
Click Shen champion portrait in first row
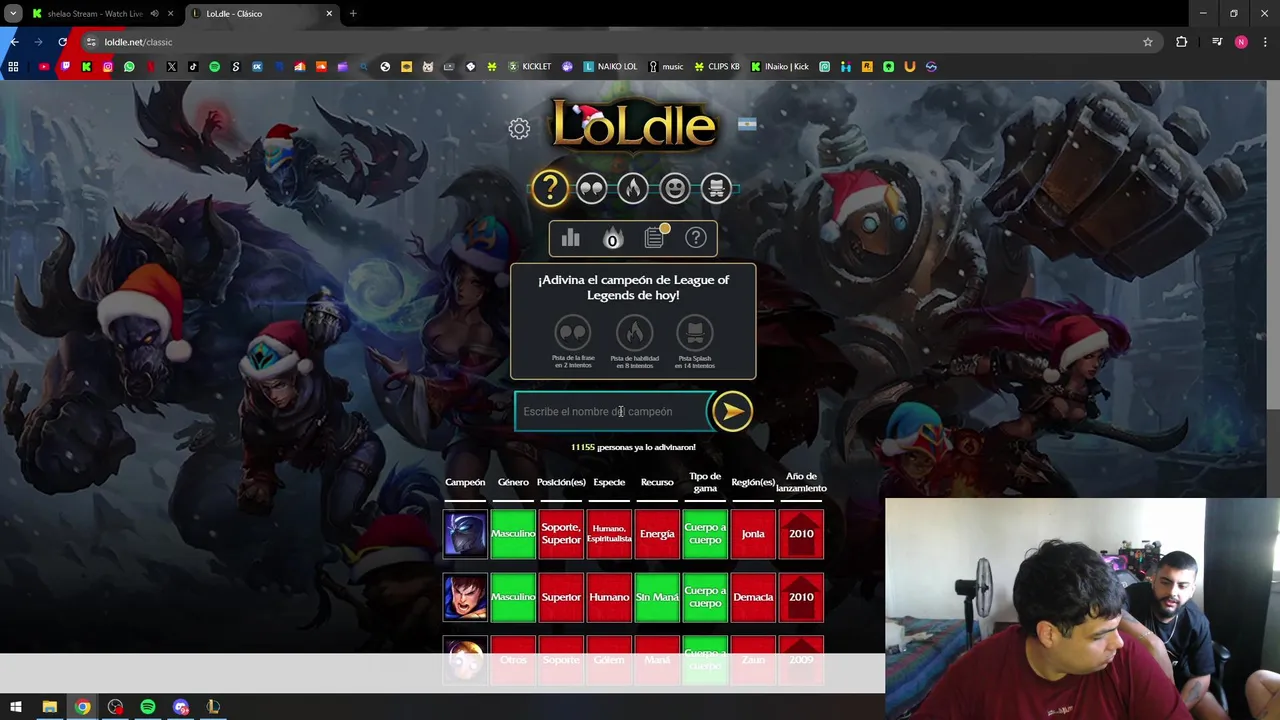465,534
